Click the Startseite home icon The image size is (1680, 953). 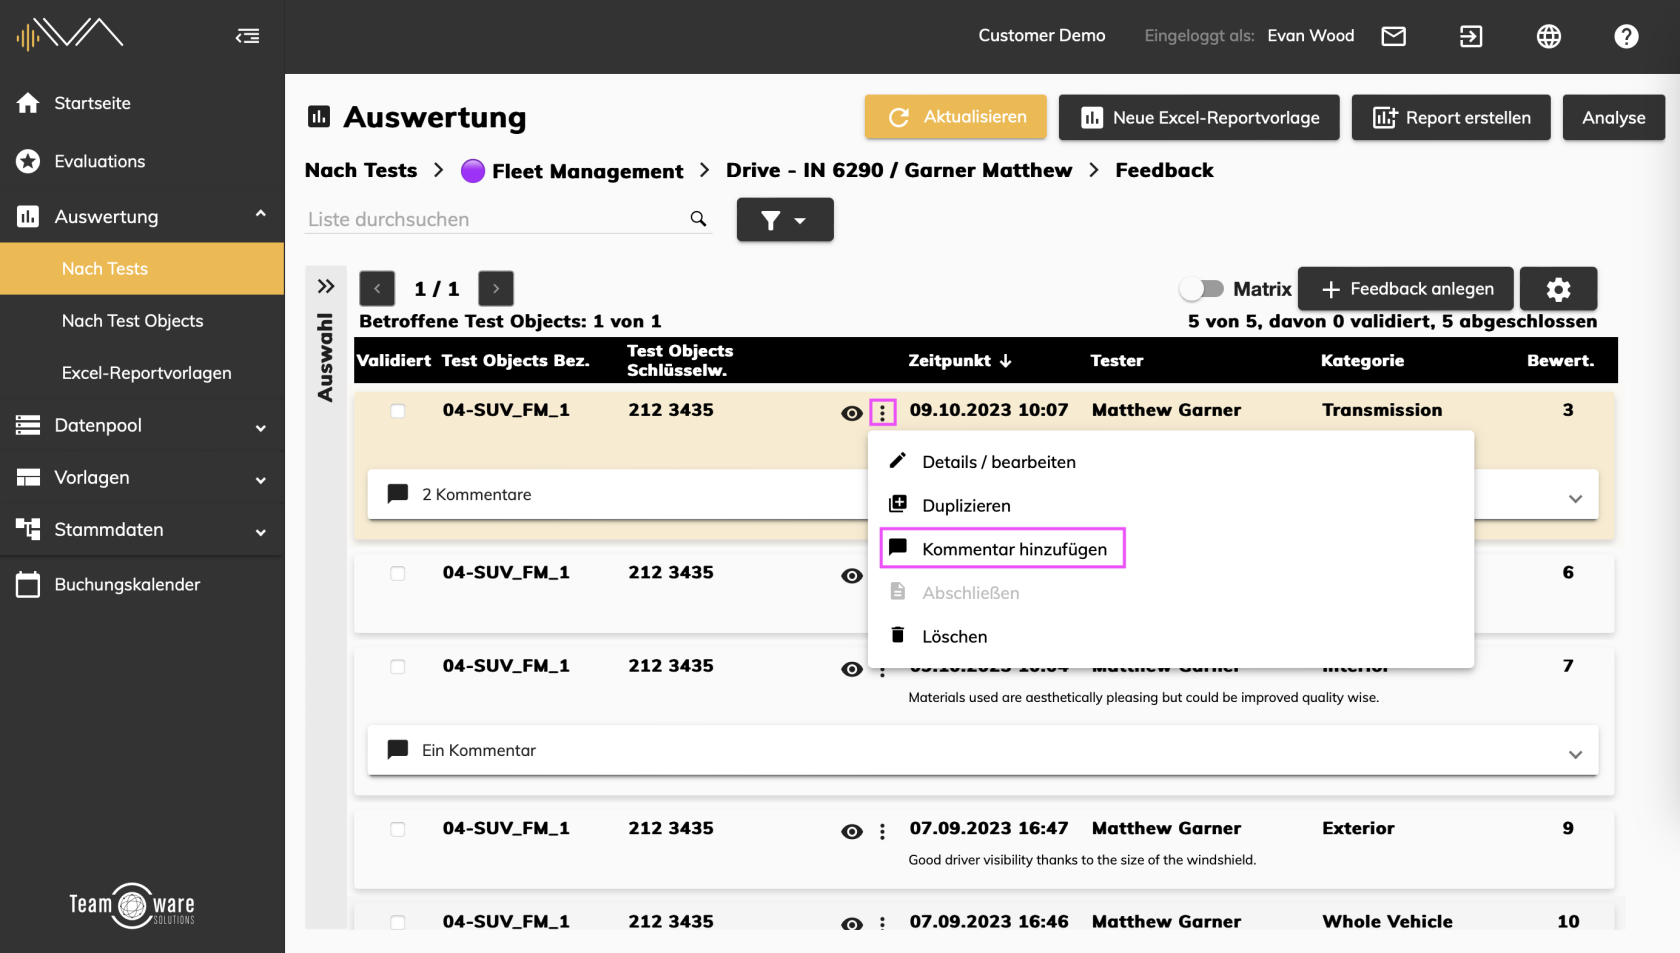tap(28, 103)
